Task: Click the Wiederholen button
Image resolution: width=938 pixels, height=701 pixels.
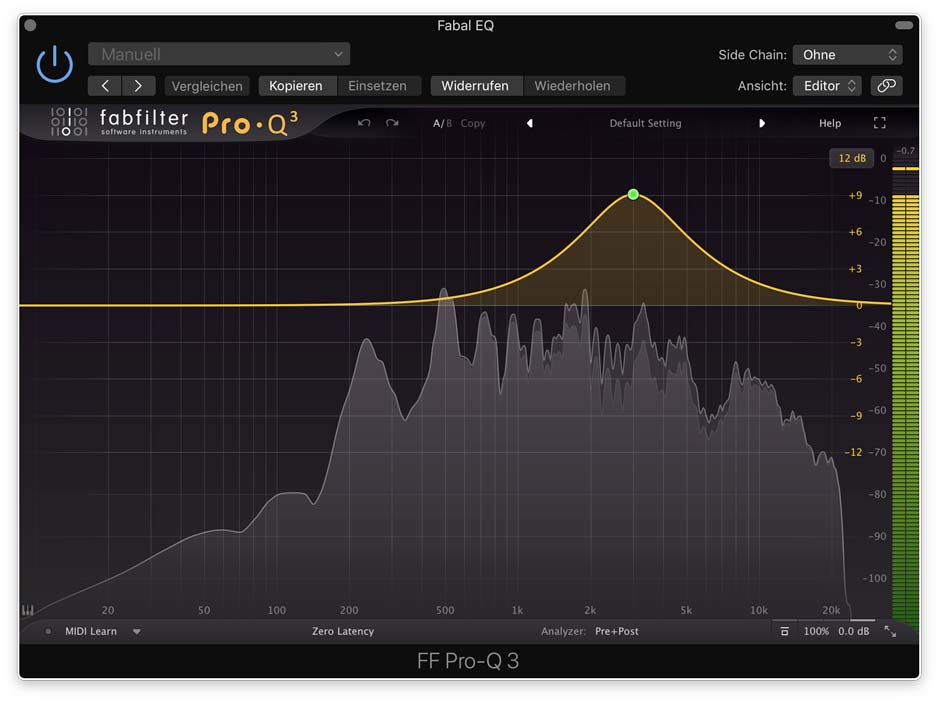Action: click(x=572, y=86)
